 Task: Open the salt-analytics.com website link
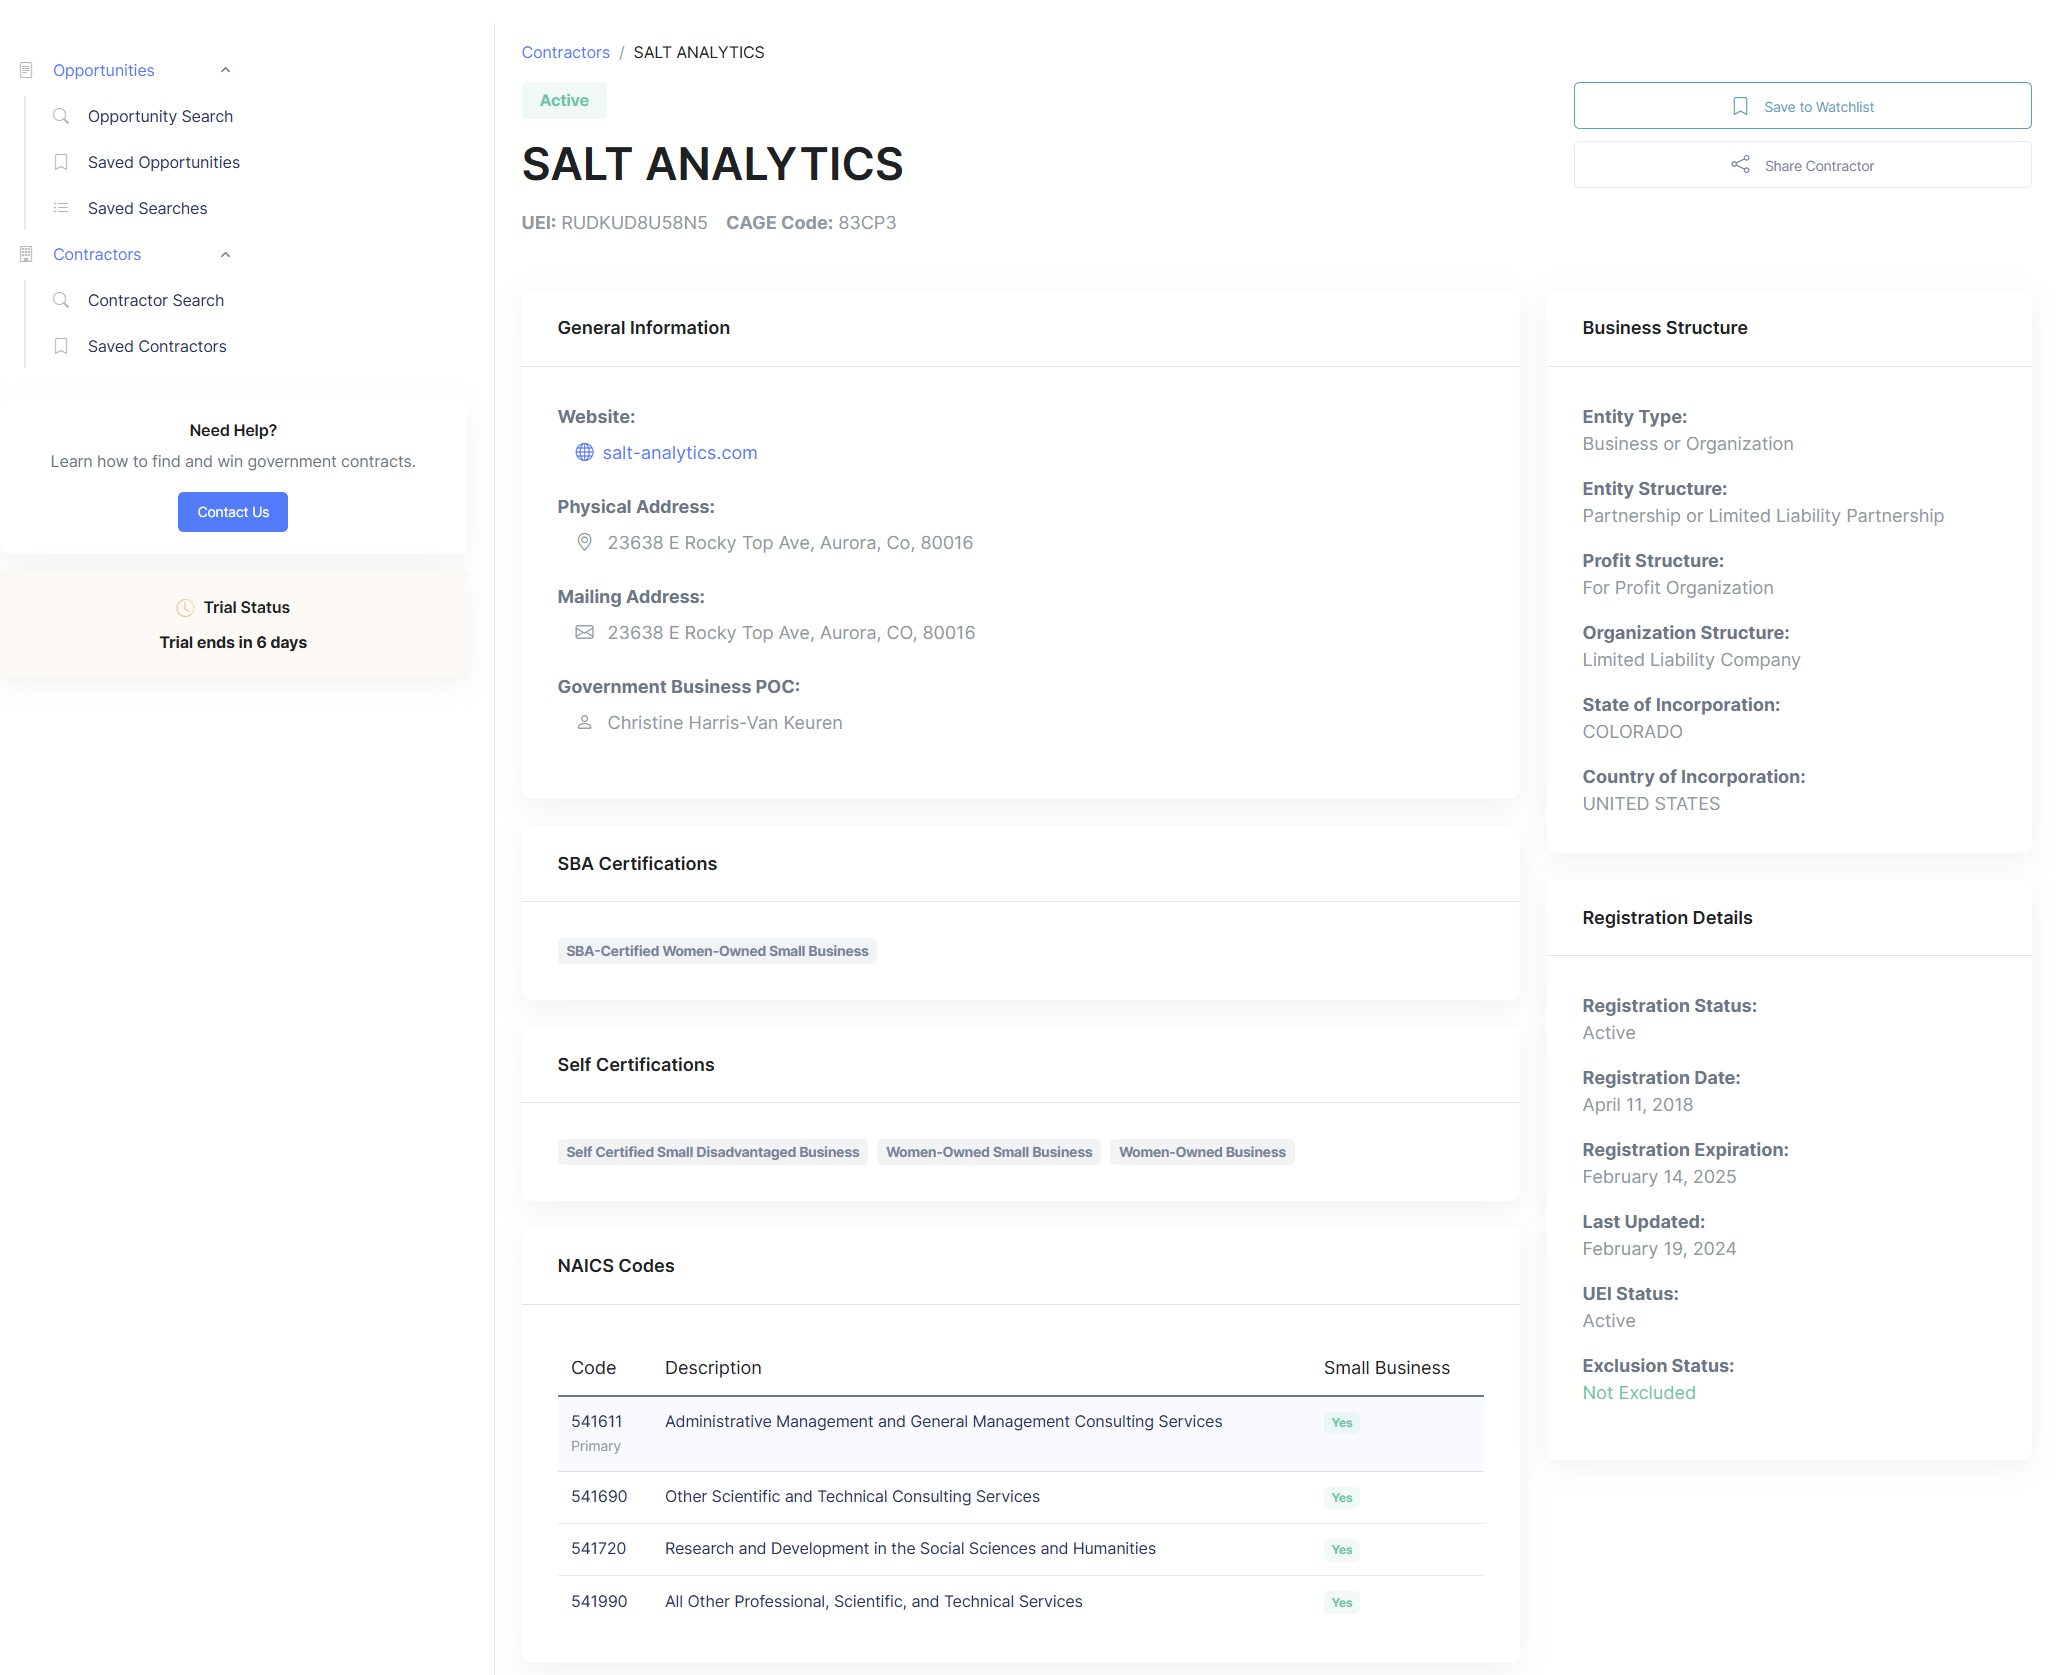click(680, 453)
